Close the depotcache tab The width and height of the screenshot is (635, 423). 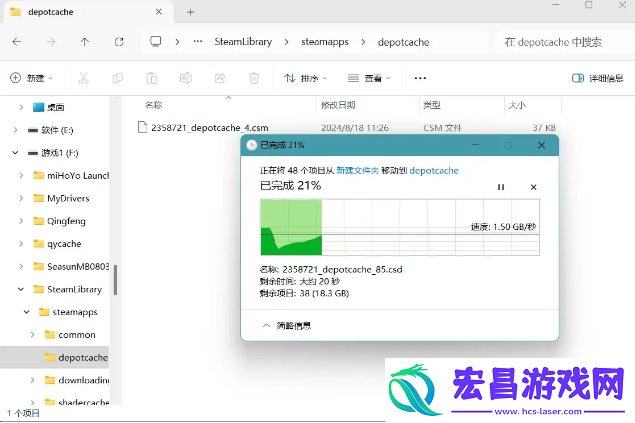tap(159, 12)
